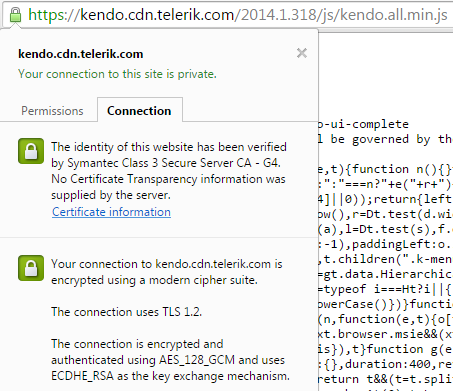Image resolution: width=453 pixels, height=391 pixels.
Task: Click the Symantec Class 3 identity paragraph
Action: coord(169,171)
